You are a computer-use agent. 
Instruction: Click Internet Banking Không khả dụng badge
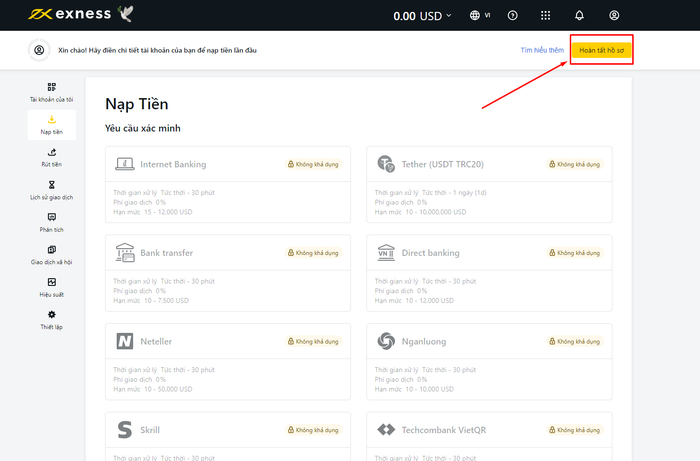tap(313, 164)
